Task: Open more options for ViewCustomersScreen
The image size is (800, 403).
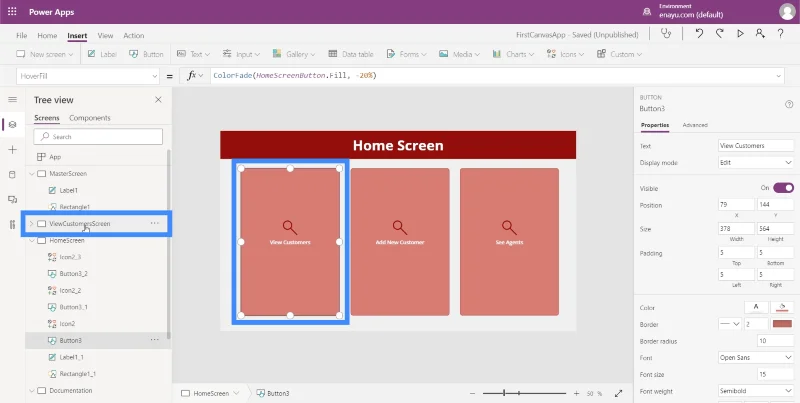Action: (x=155, y=223)
